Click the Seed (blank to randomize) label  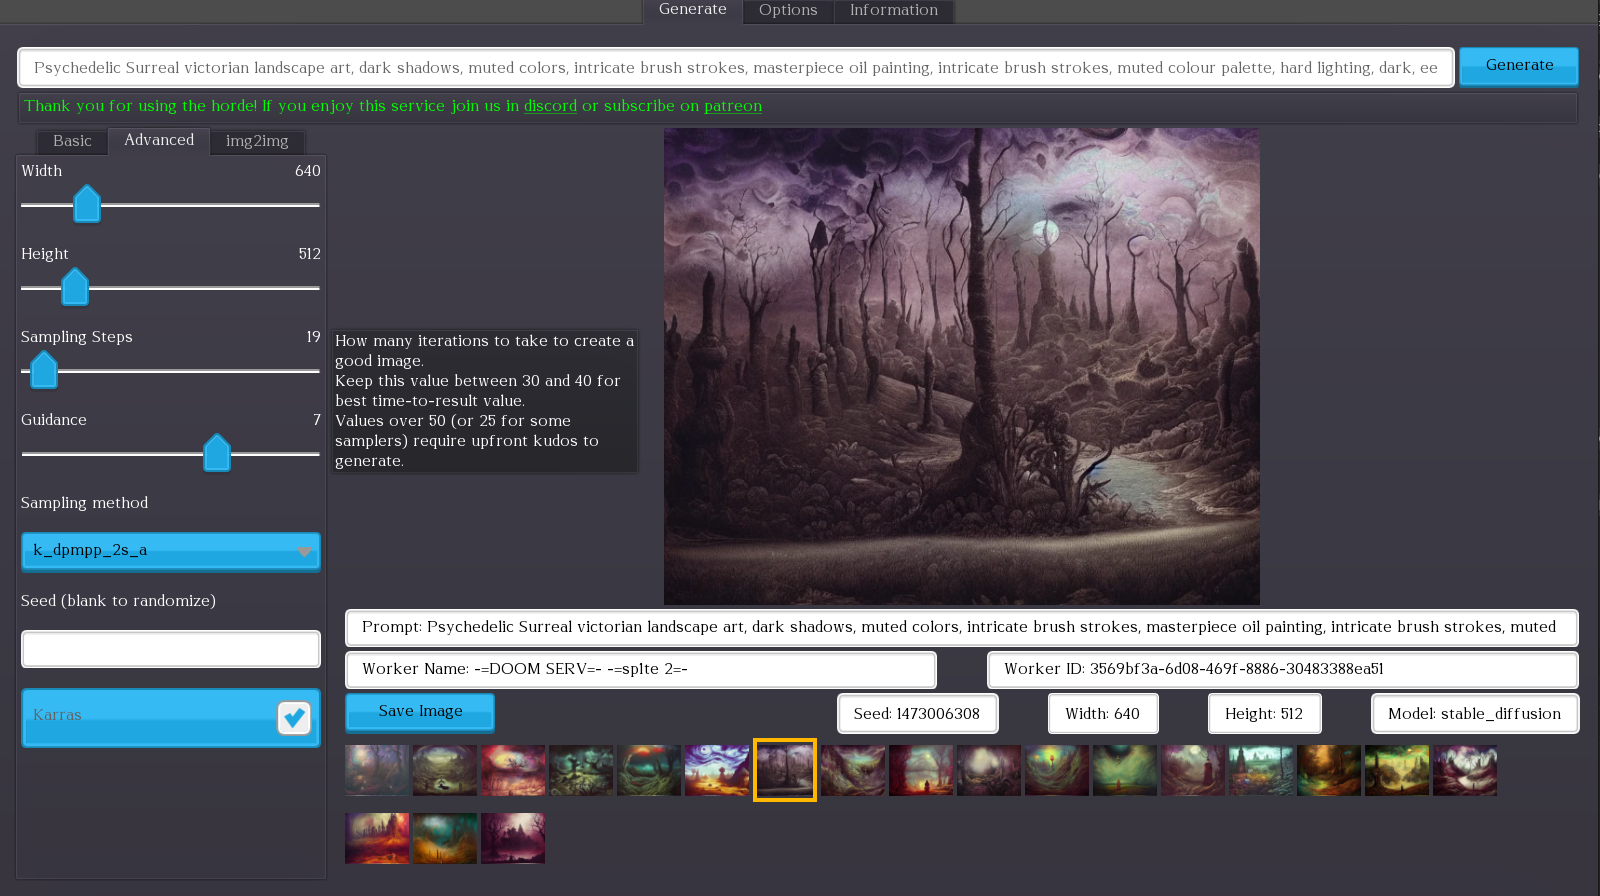[x=118, y=601]
